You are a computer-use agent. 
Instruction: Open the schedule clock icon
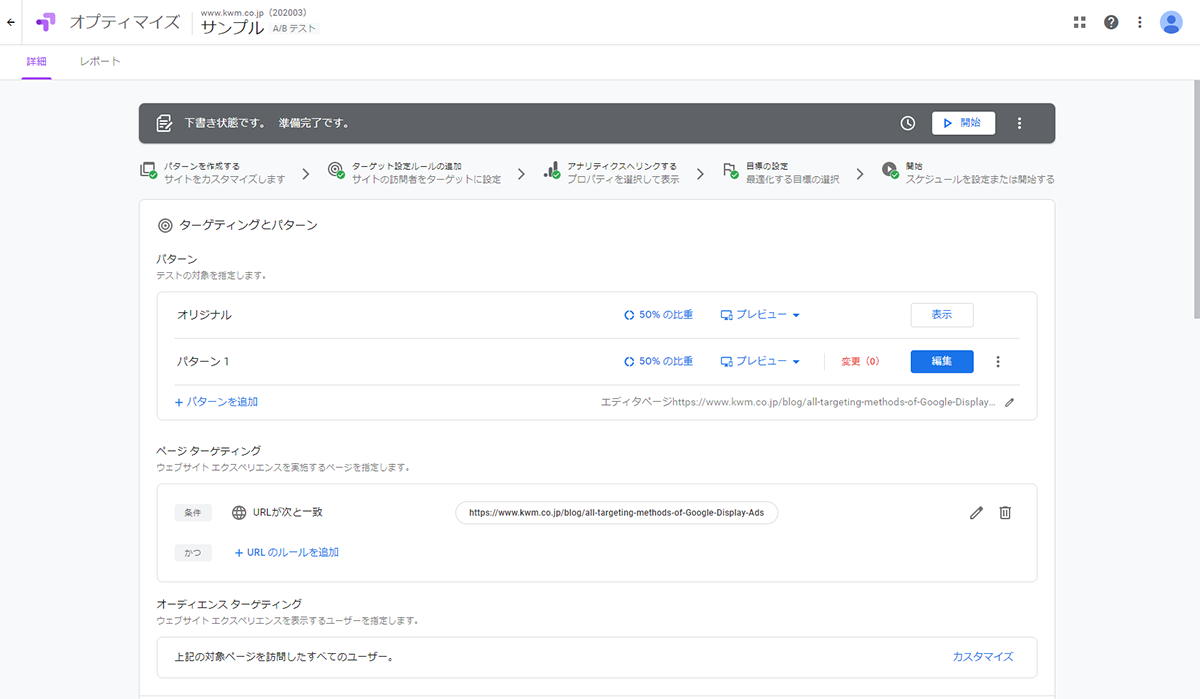pyautogui.click(x=908, y=123)
